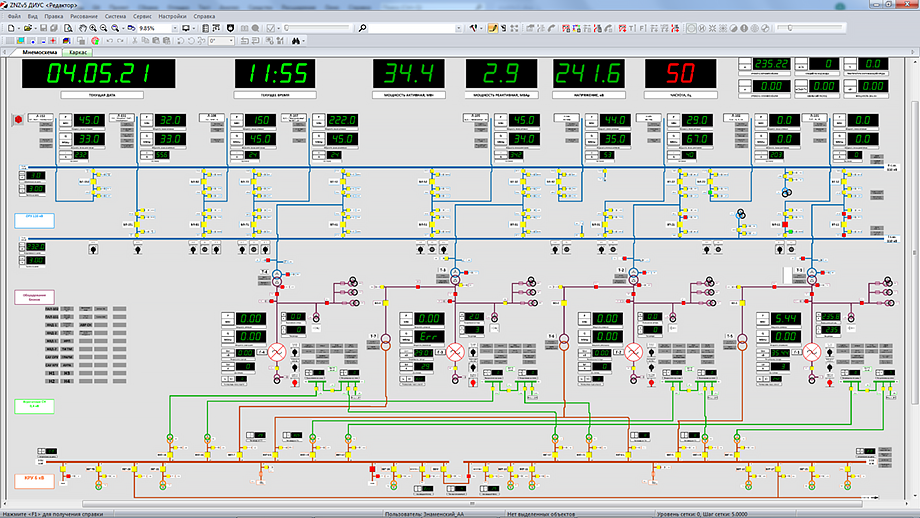The height and width of the screenshot is (518, 920).
Task: Click the search magnifier icon beside toolbar slider
Action: [x=362, y=29]
